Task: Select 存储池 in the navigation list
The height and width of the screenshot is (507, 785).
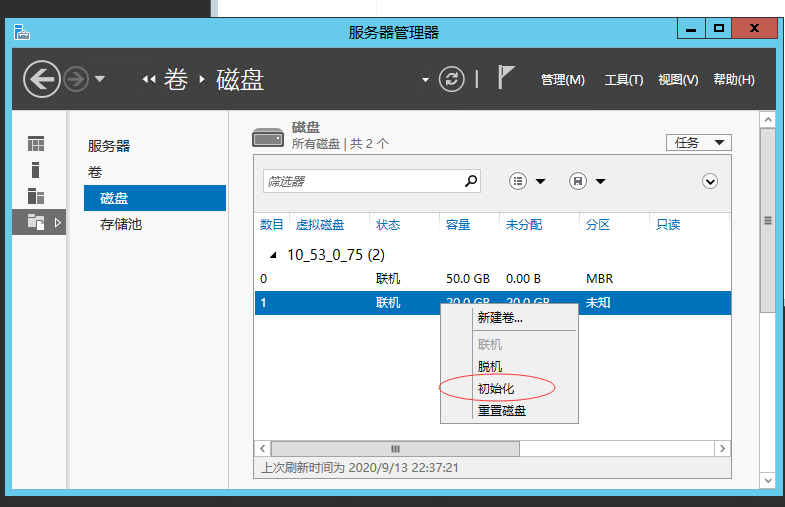Action: [121, 224]
